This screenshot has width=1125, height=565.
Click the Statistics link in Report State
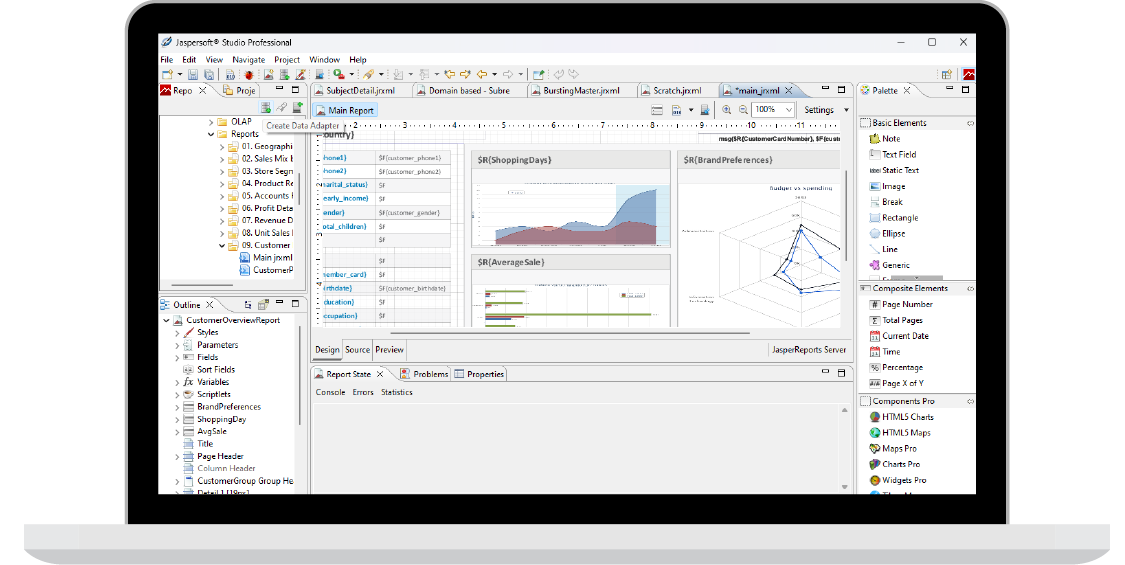[397, 393]
